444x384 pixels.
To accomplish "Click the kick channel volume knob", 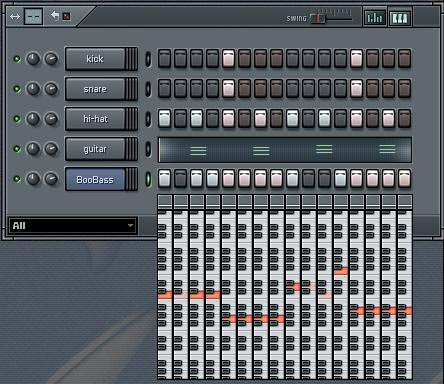I will (x=51, y=59).
